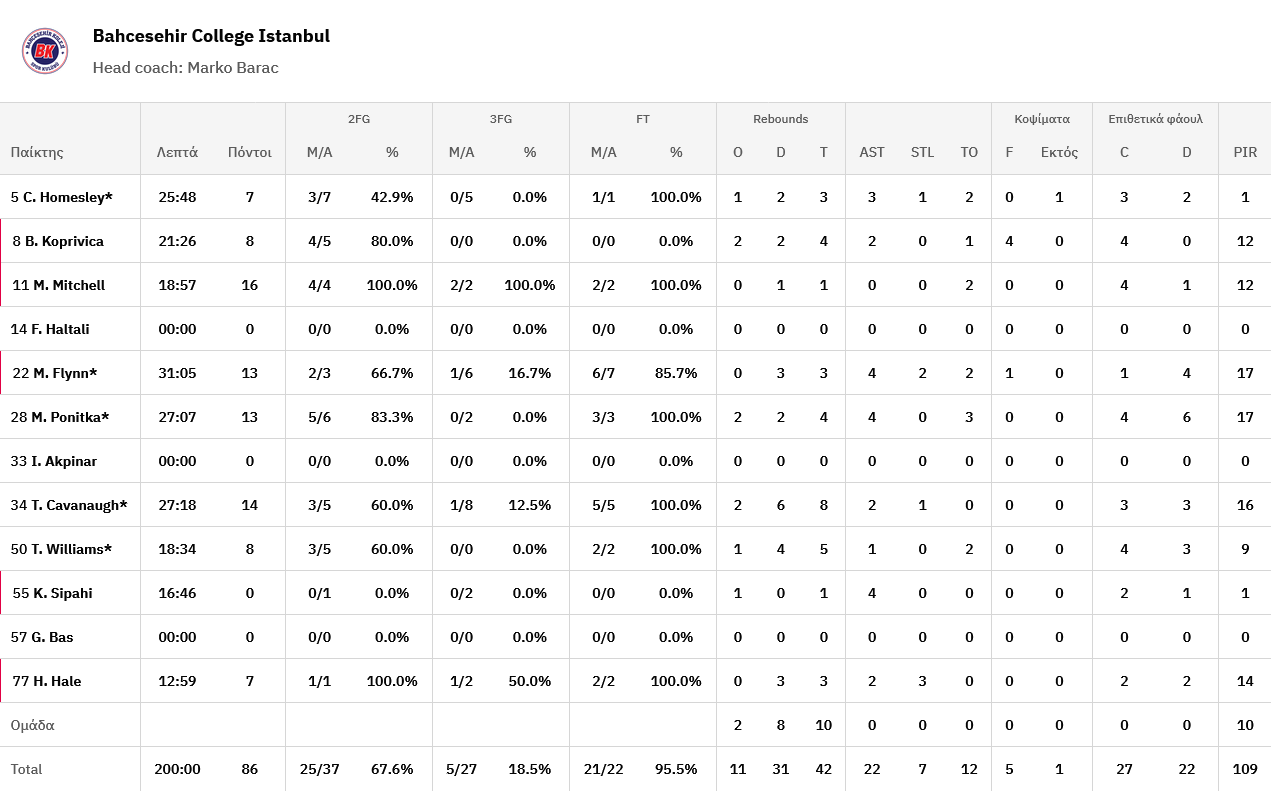Image resolution: width=1271 pixels, height=791 pixels.
Task: Click the Bahcesehir College team logo
Action: (x=45, y=51)
